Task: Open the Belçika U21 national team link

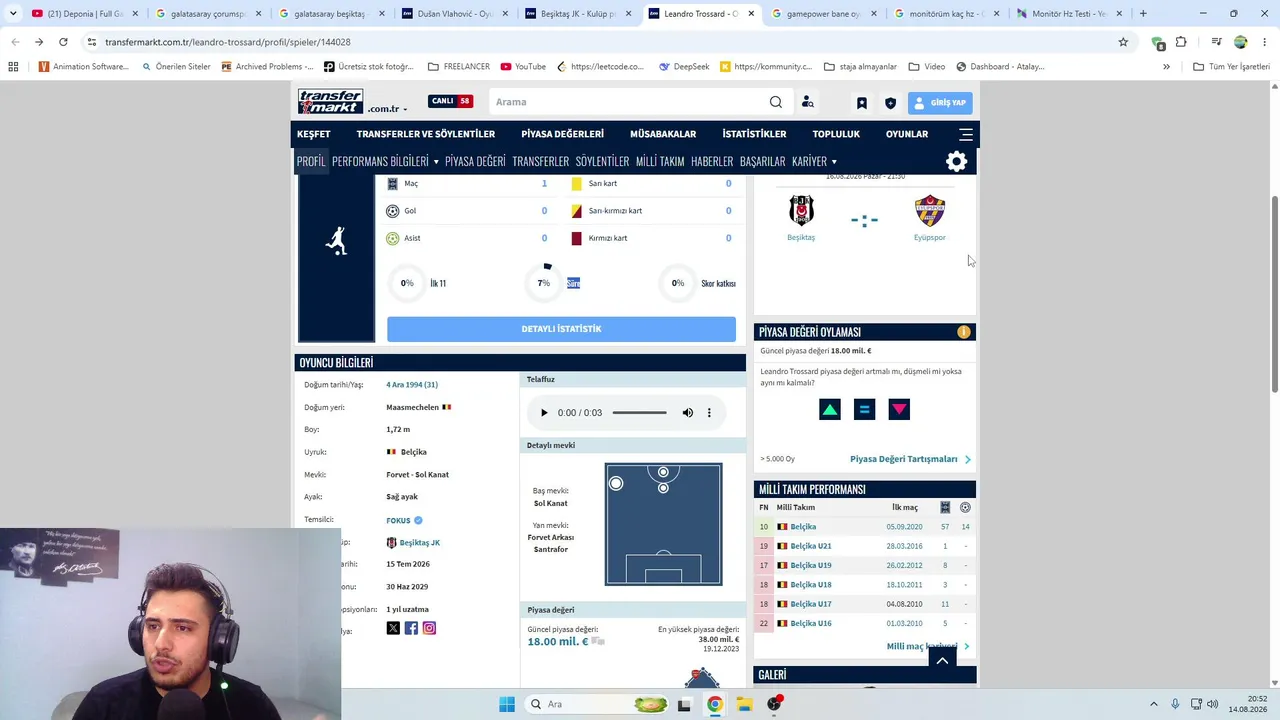Action: coord(811,546)
